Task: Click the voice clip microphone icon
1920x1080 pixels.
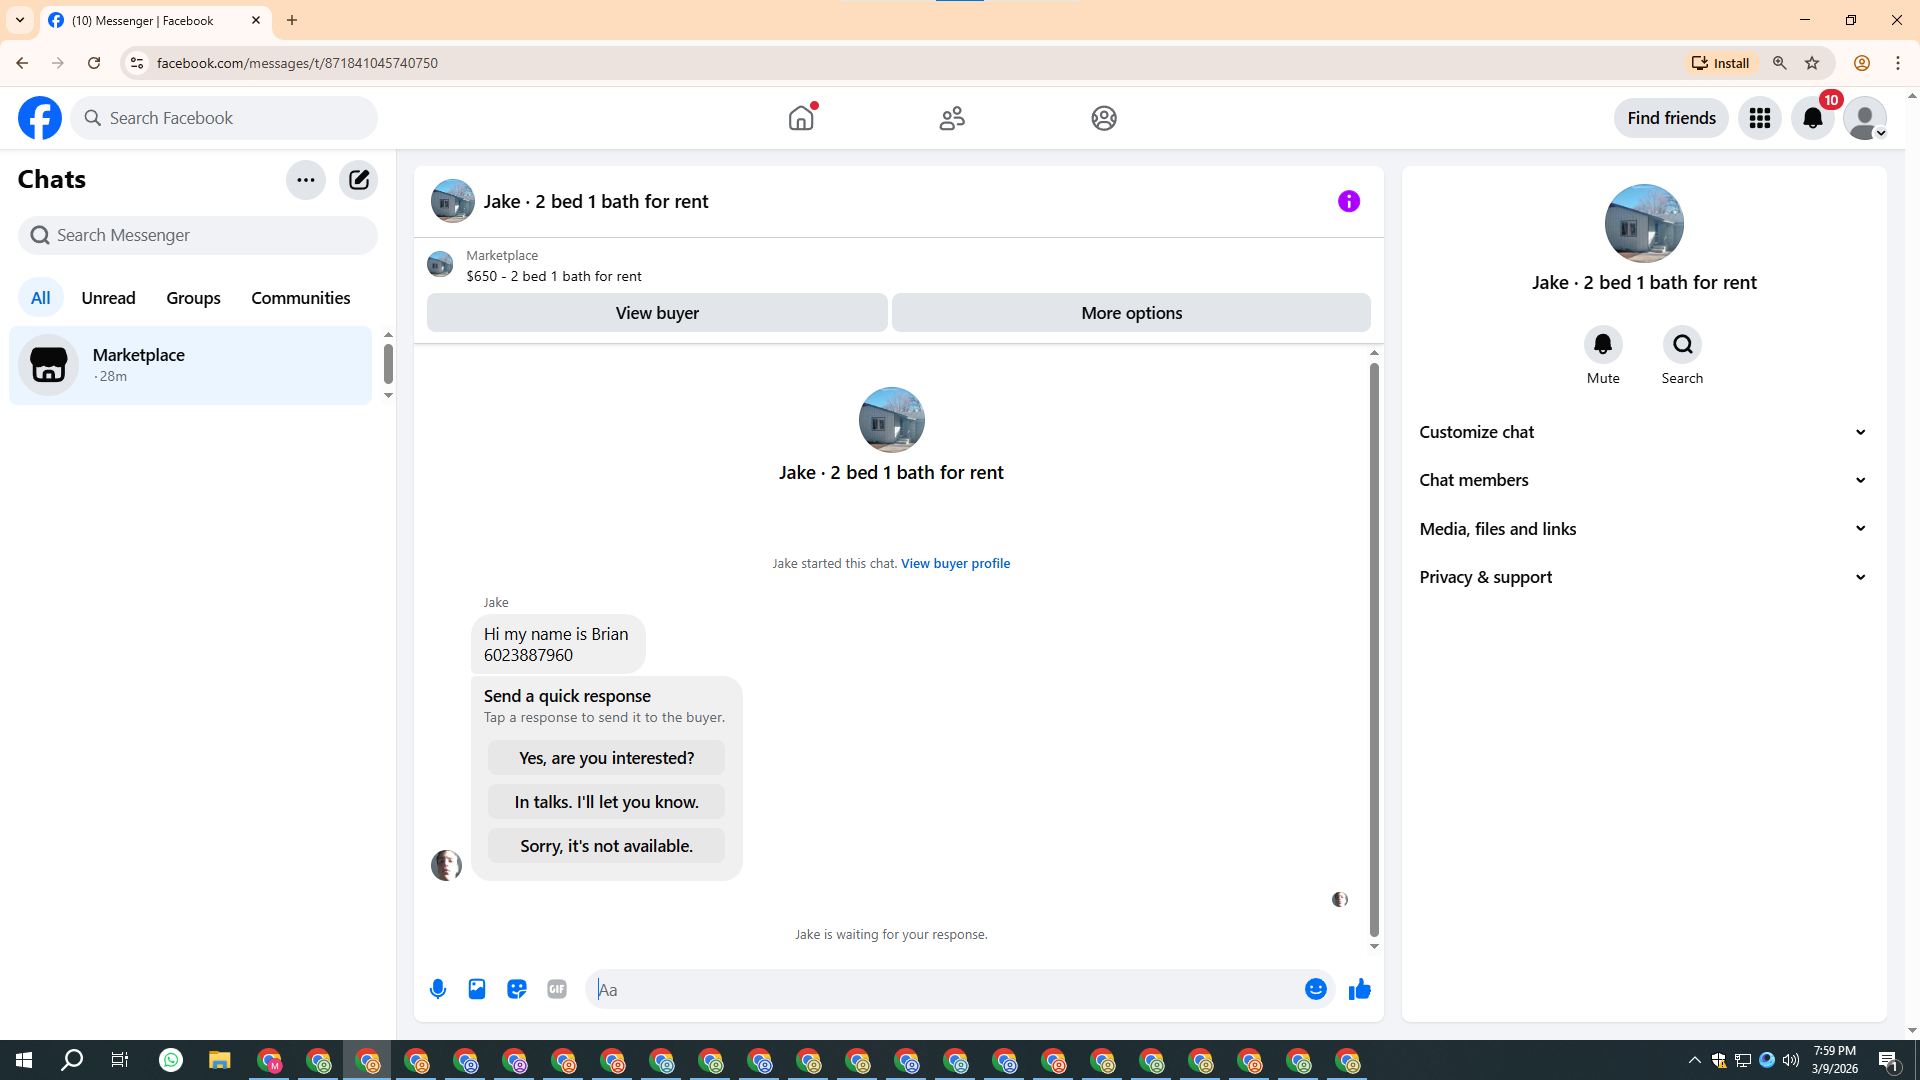Action: 438,989
